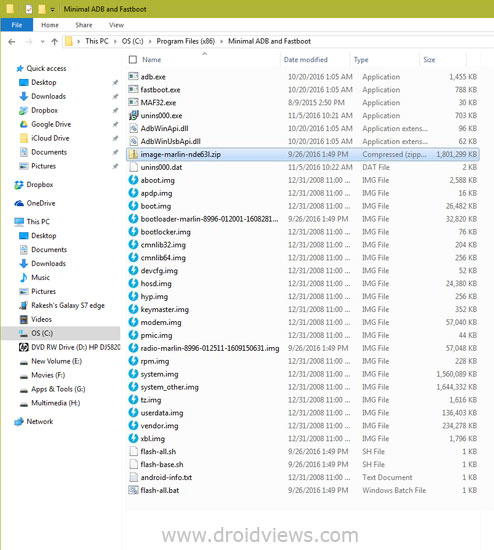494x550 pixels.
Task: Click Program Files (x86) in address bar
Action: tap(186, 41)
